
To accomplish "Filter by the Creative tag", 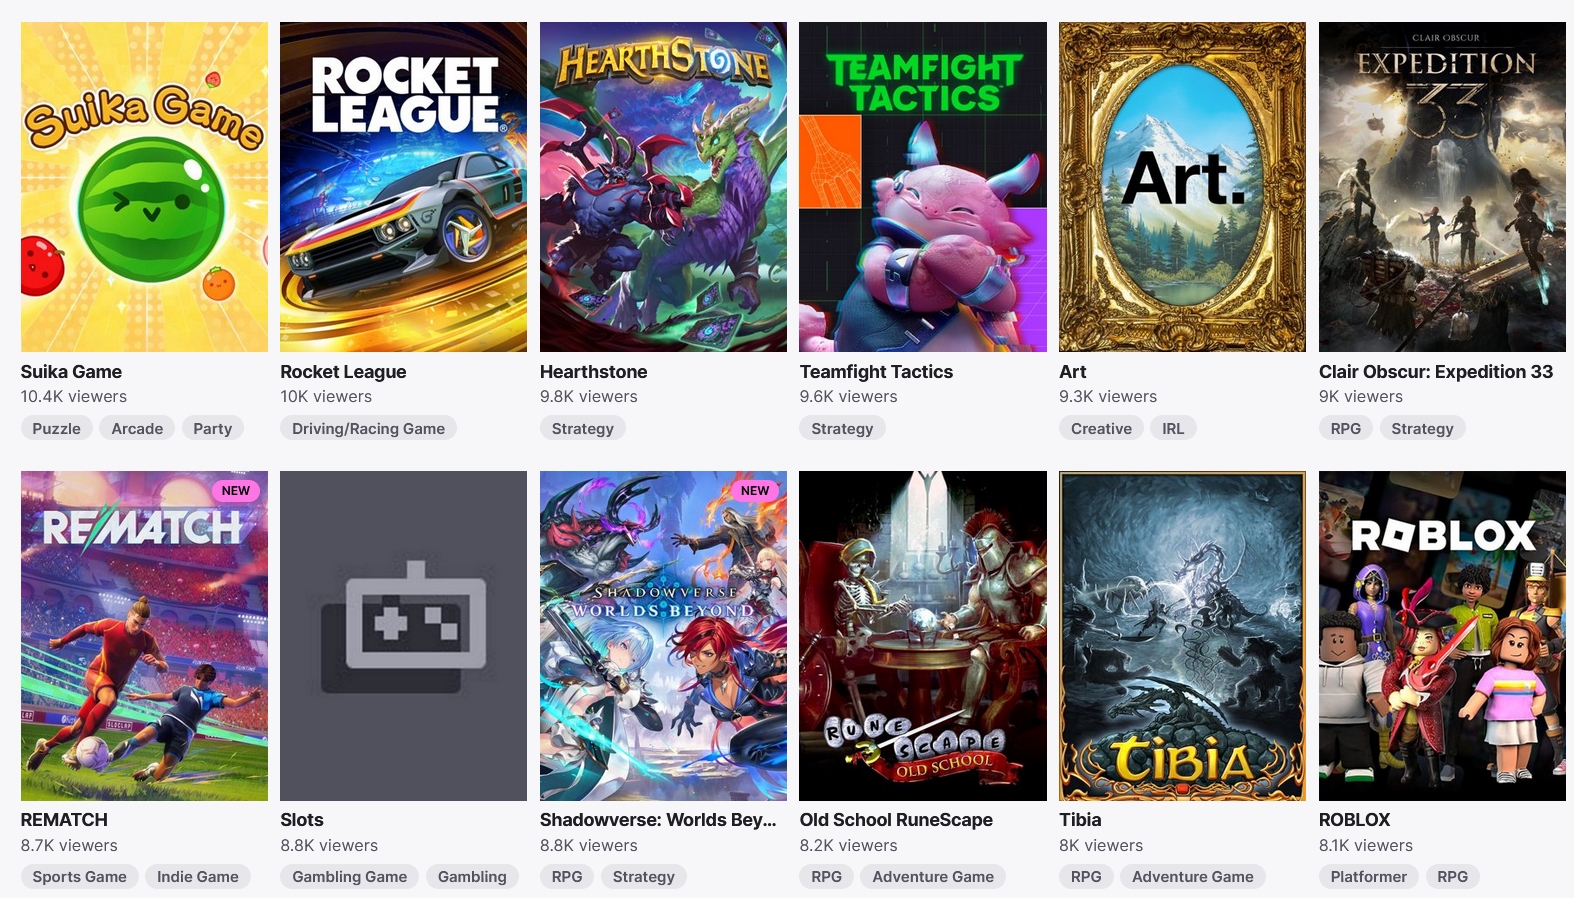I will coord(1101,428).
